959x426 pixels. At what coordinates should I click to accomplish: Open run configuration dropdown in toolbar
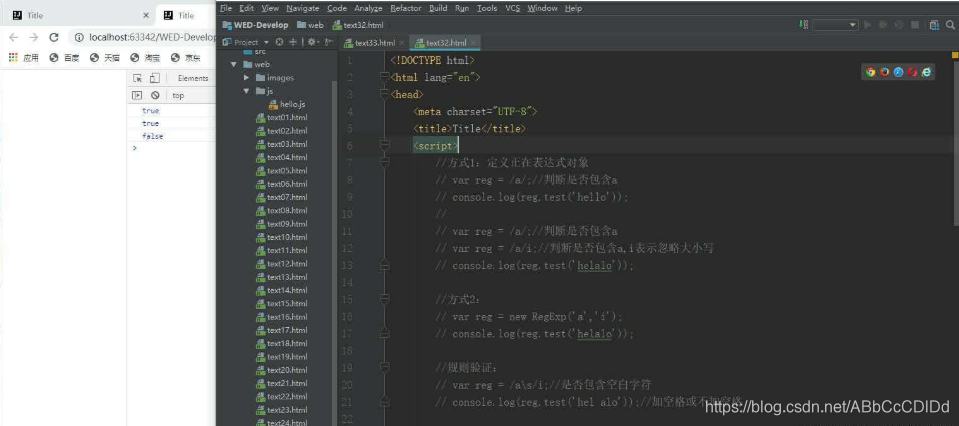pyautogui.click(x=835, y=25)
